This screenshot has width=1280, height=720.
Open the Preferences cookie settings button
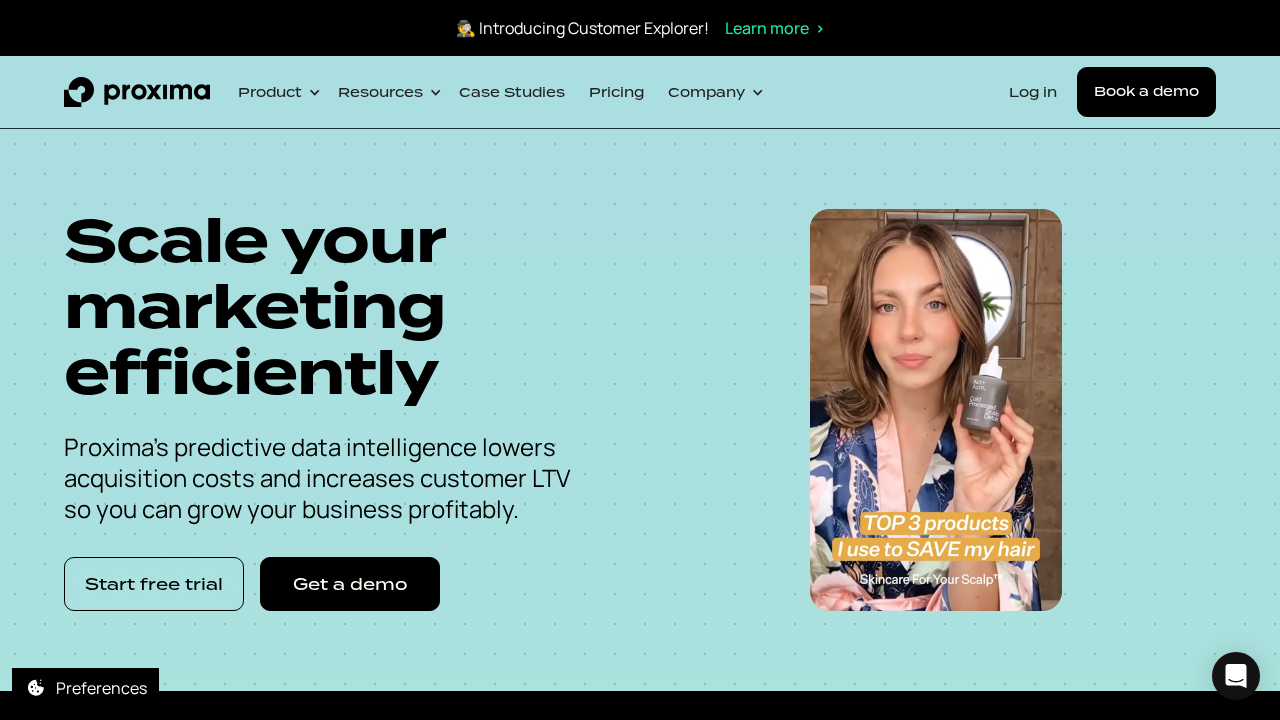tap(85, 688)
